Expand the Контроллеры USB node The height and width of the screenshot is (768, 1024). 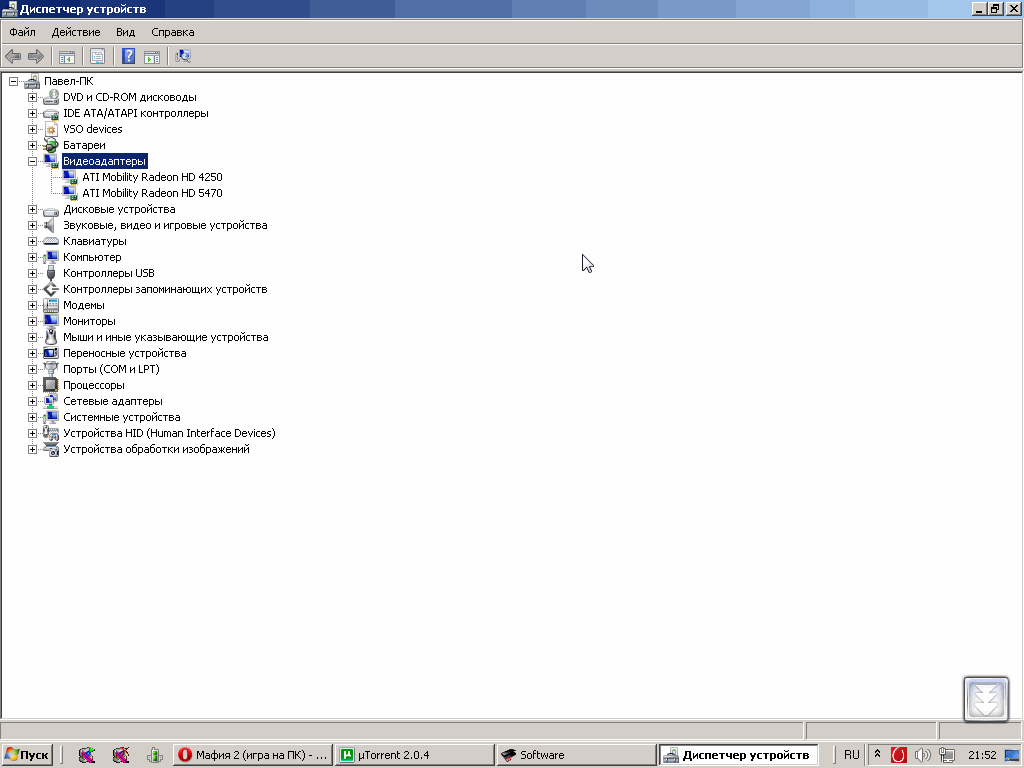pyautogui.click(x=32, y=273)
